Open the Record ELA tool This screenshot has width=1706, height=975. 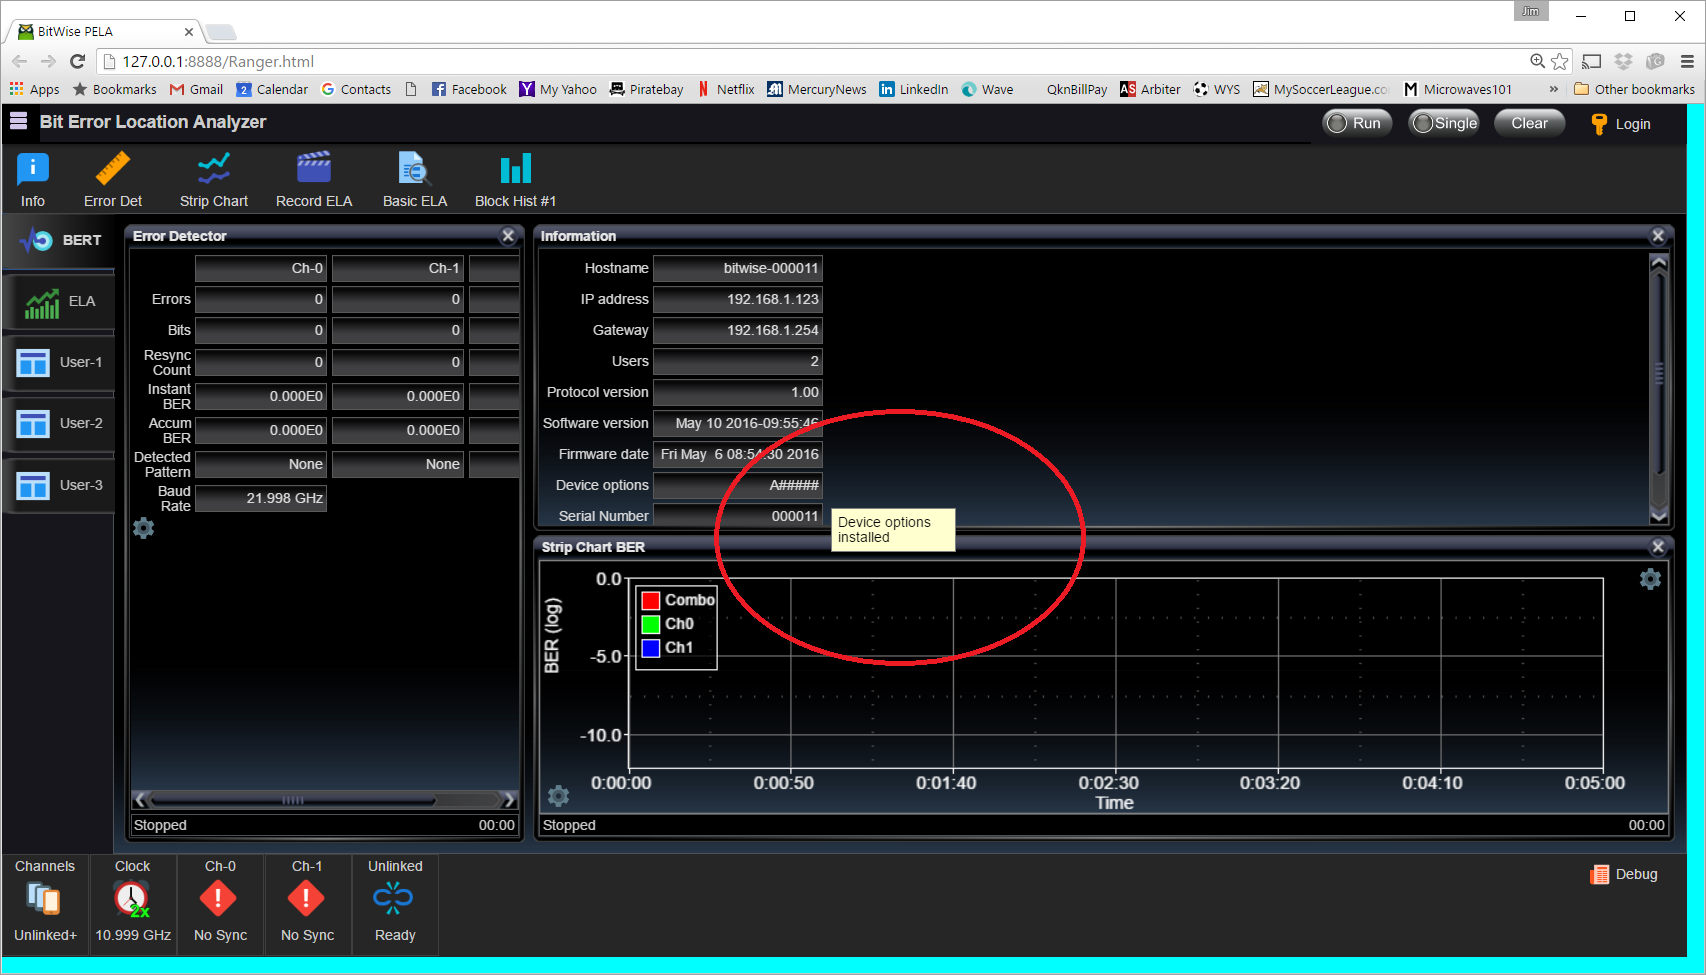tap(314, 170)
